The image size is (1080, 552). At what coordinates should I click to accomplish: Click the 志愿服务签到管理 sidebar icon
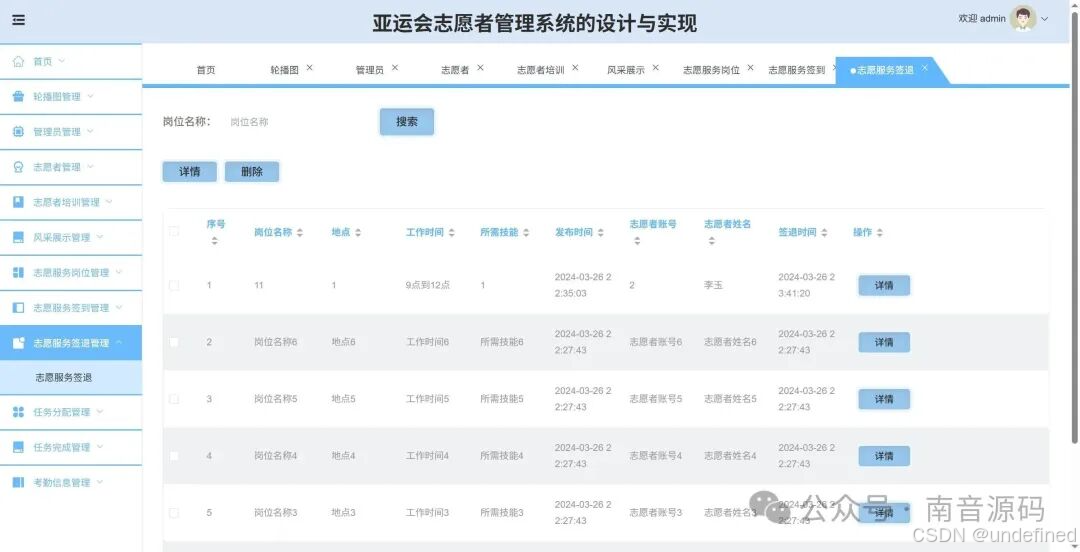pos(19,307)
